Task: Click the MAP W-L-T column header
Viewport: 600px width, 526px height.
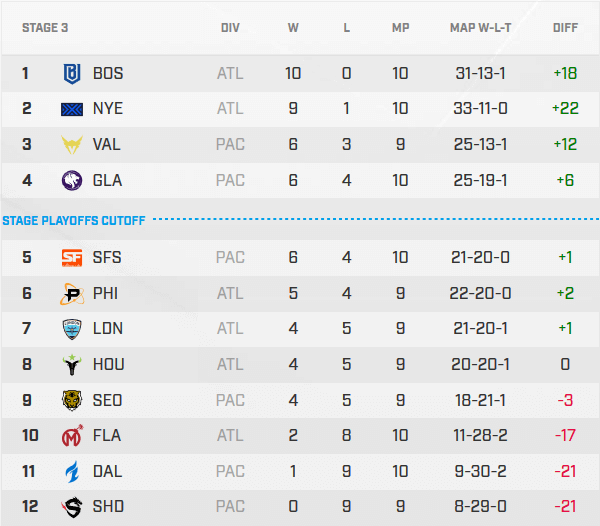Action: point(481,28)
